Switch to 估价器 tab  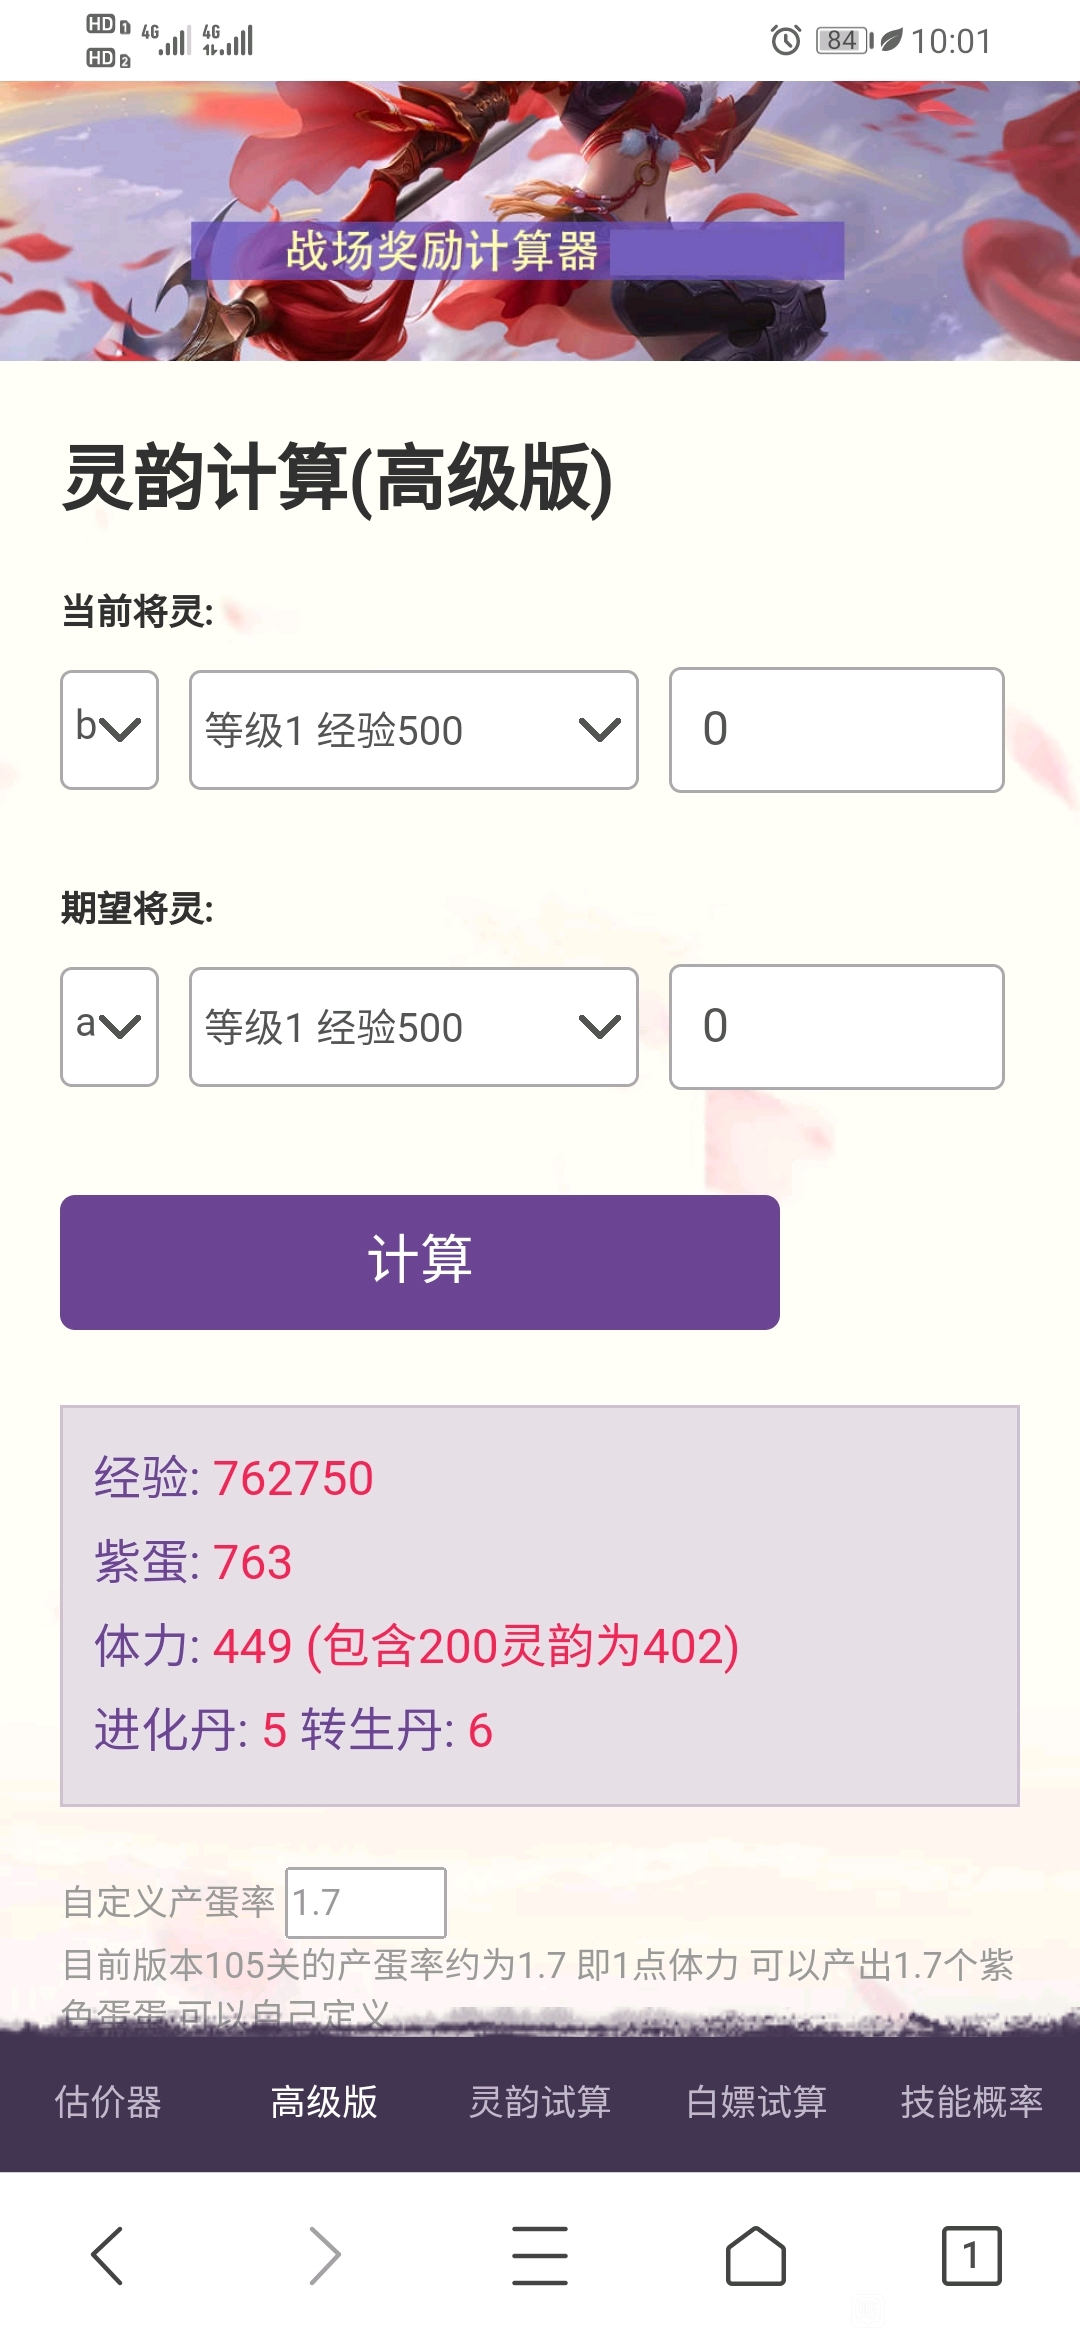click(108, 2102)
